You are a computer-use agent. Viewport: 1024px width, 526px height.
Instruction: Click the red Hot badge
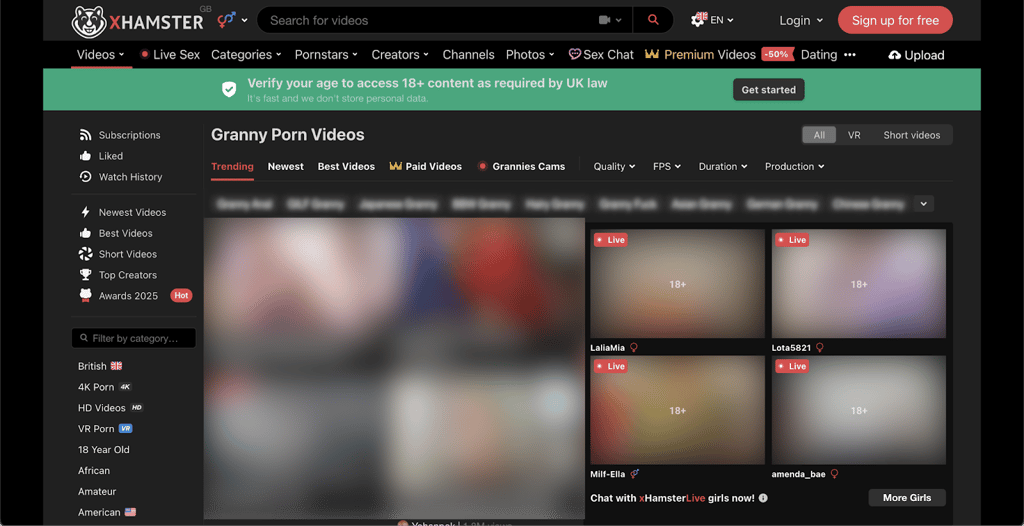pos(181,296)
